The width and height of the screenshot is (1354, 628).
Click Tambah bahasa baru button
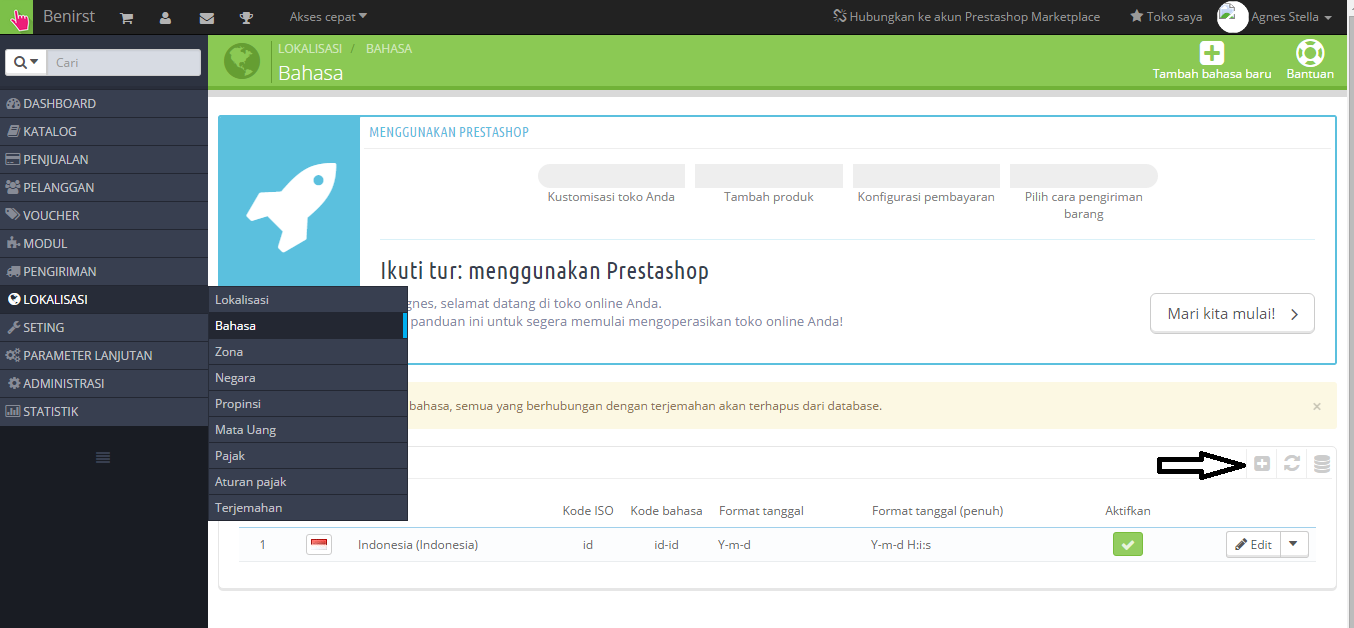coord(1211,61)
